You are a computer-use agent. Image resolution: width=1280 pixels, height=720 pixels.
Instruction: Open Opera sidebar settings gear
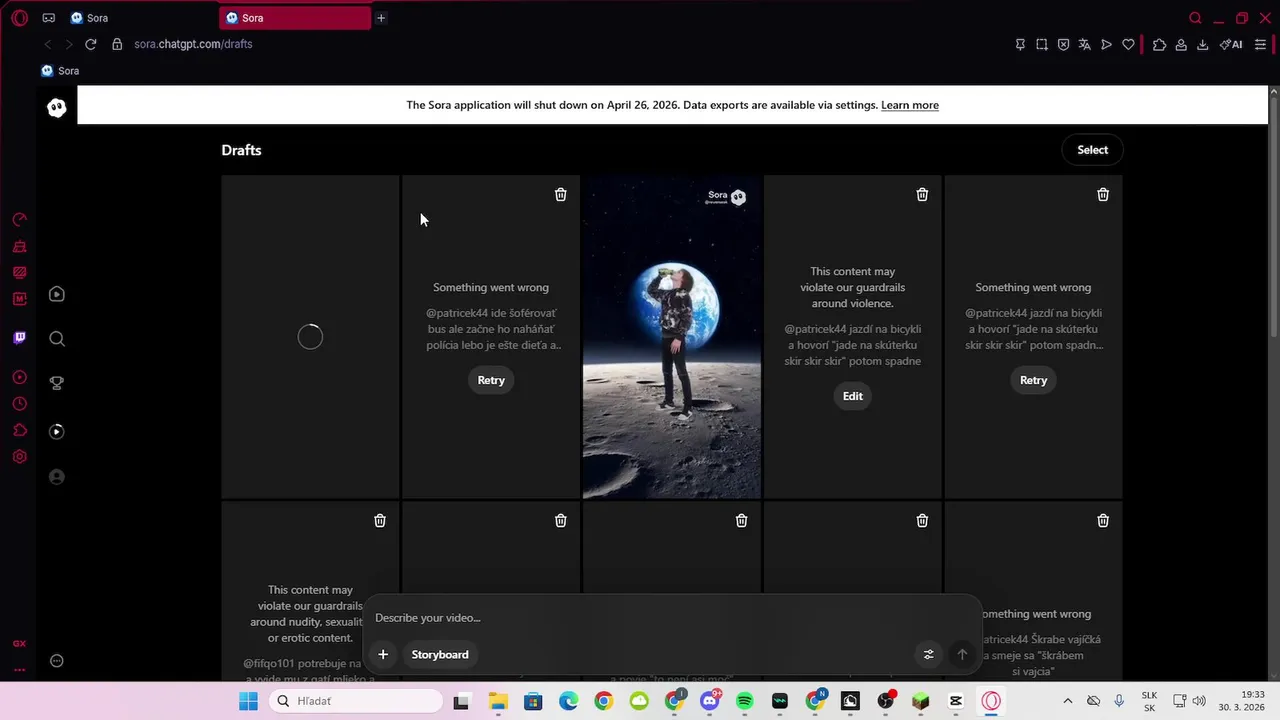pyautogui.click(x=19, y=457)
